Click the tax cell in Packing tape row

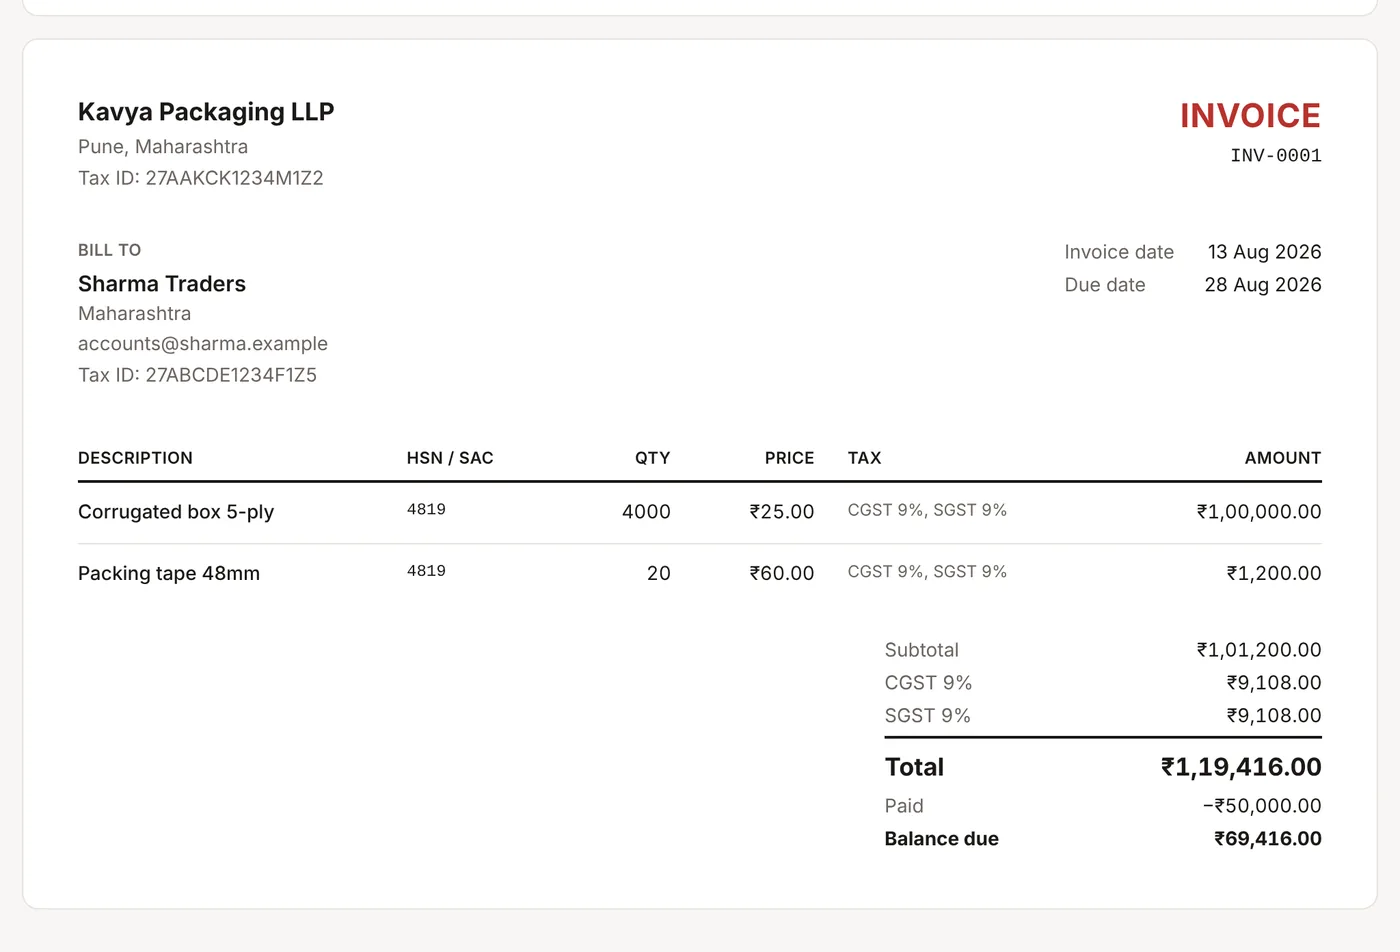927,572
